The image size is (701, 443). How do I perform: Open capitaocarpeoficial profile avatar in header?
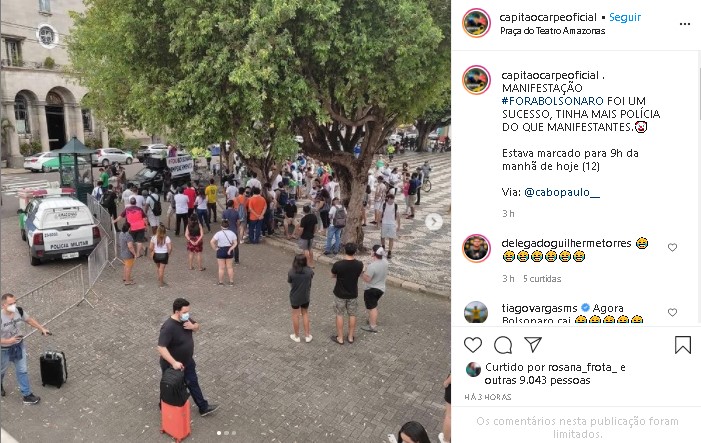point(476,23)
